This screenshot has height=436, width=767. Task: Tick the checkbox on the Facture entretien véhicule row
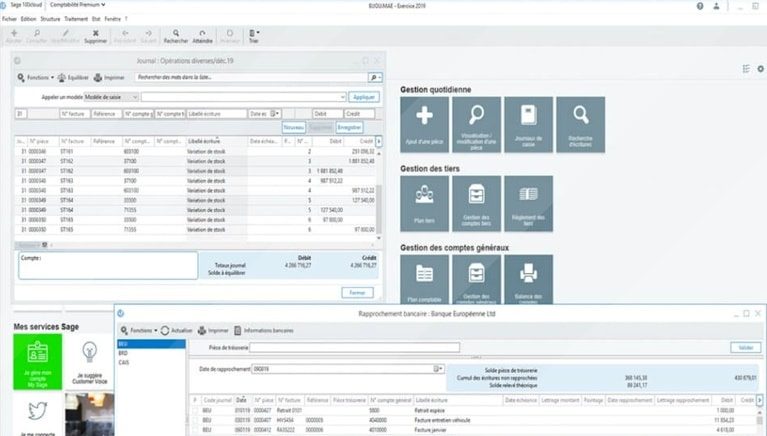pyautogui.click(x=195, y=420)
